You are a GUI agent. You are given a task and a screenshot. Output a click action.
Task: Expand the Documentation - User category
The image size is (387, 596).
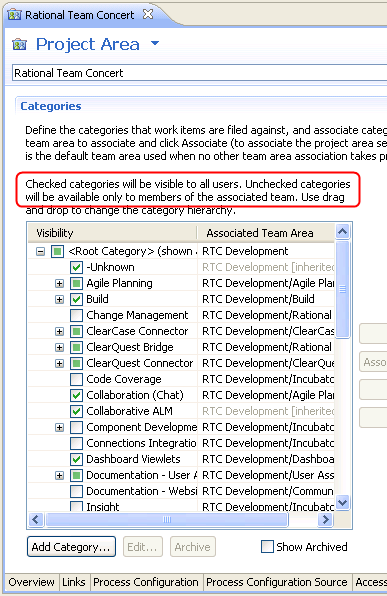tap(60, 475)
